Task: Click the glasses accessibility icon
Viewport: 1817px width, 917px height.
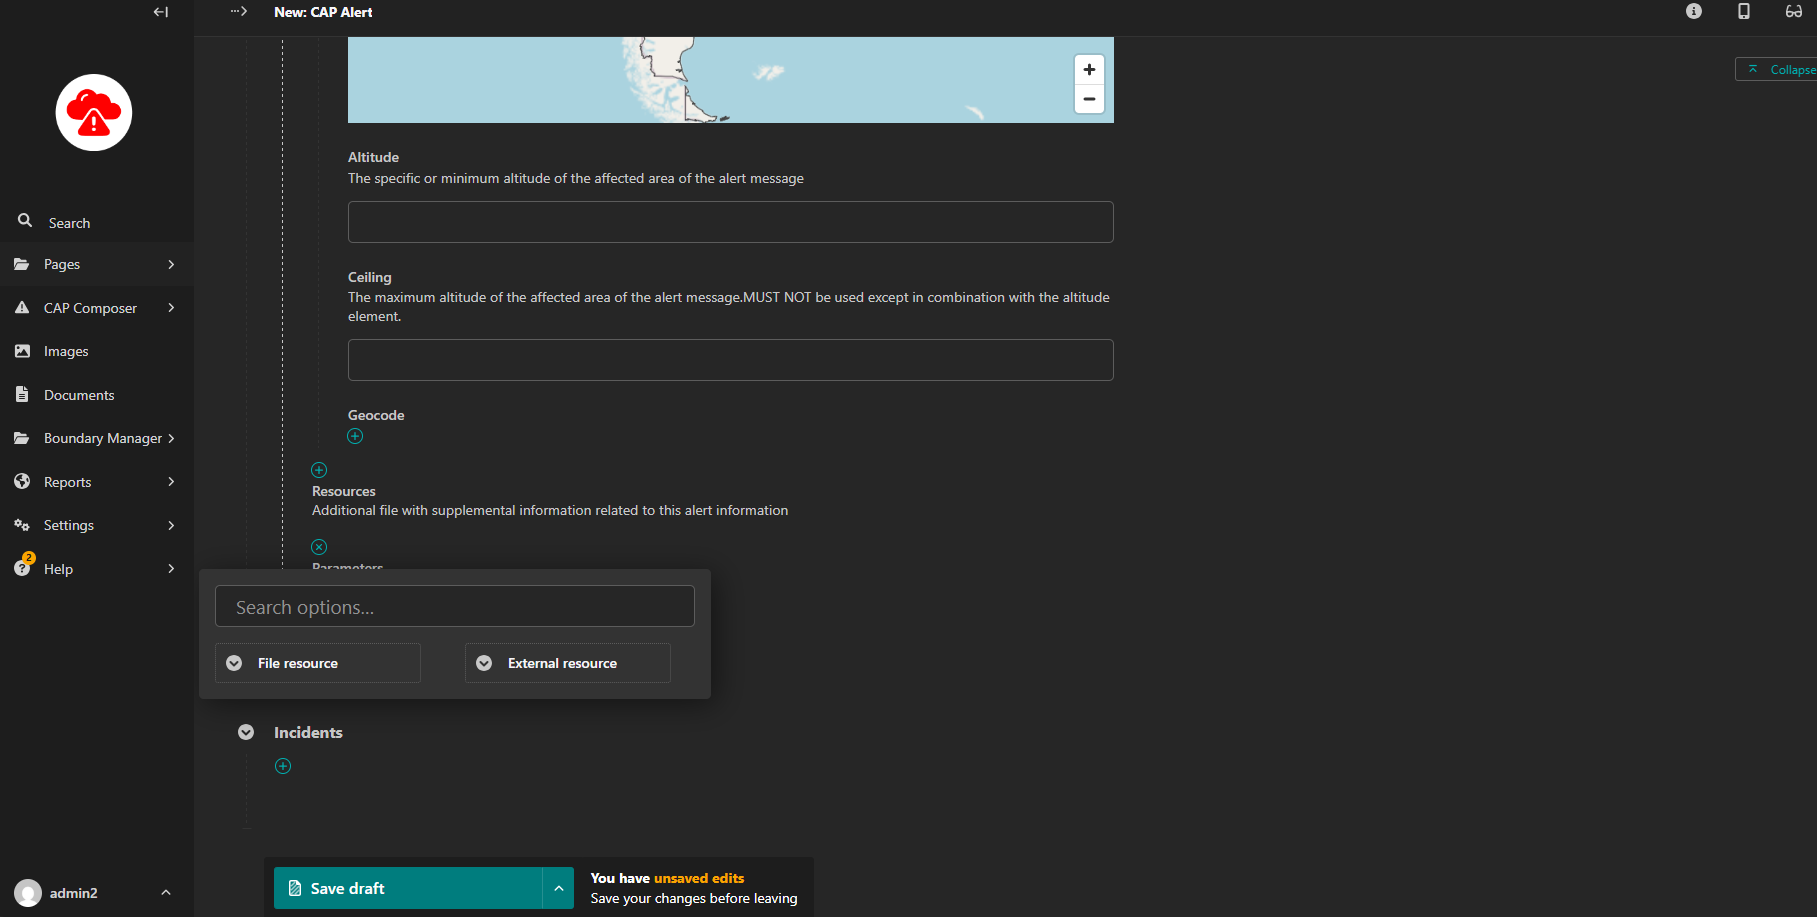Action: [x=1794, y=11]
